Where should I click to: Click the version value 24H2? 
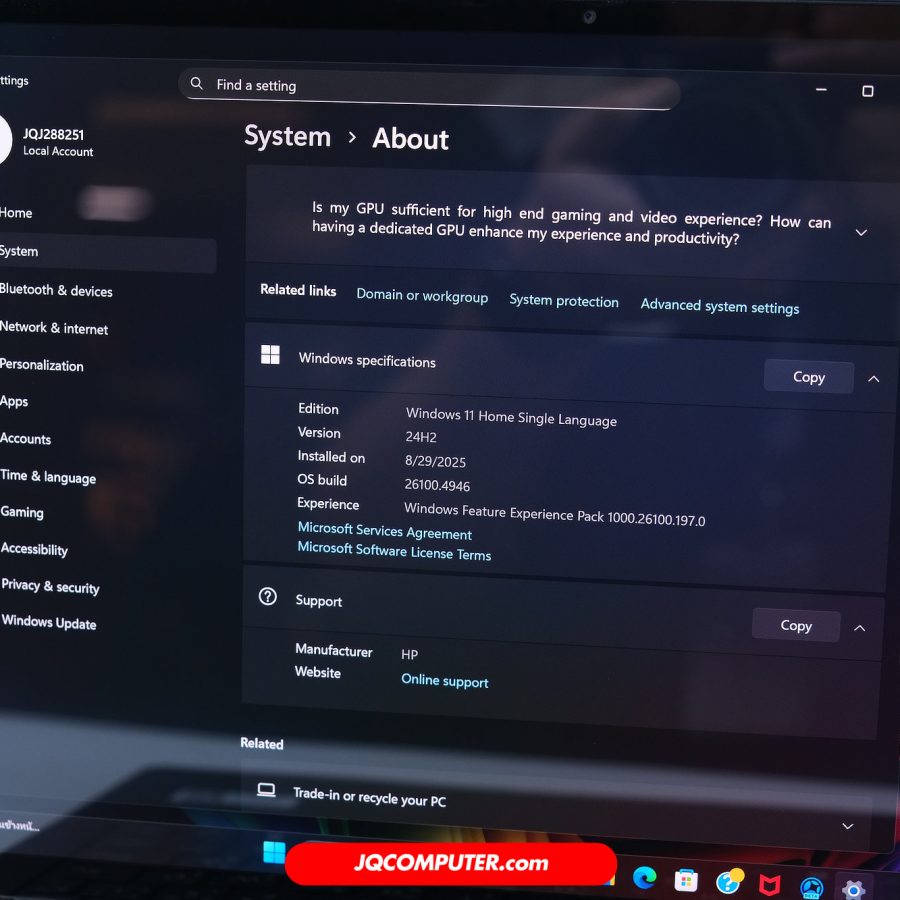pyautogui.click(x=421, y=437)
